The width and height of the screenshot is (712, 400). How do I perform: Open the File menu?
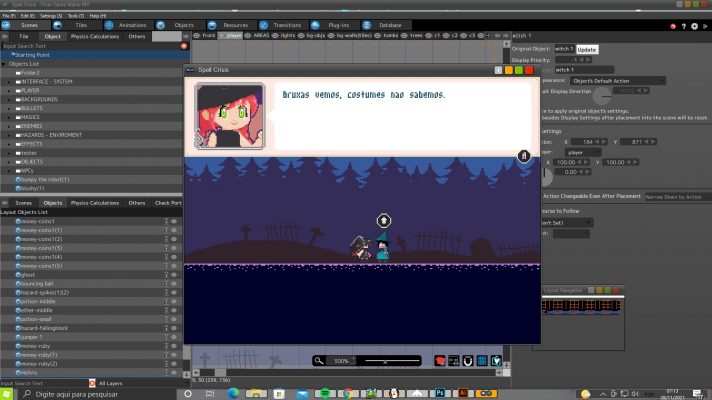[x=9, y=16]
